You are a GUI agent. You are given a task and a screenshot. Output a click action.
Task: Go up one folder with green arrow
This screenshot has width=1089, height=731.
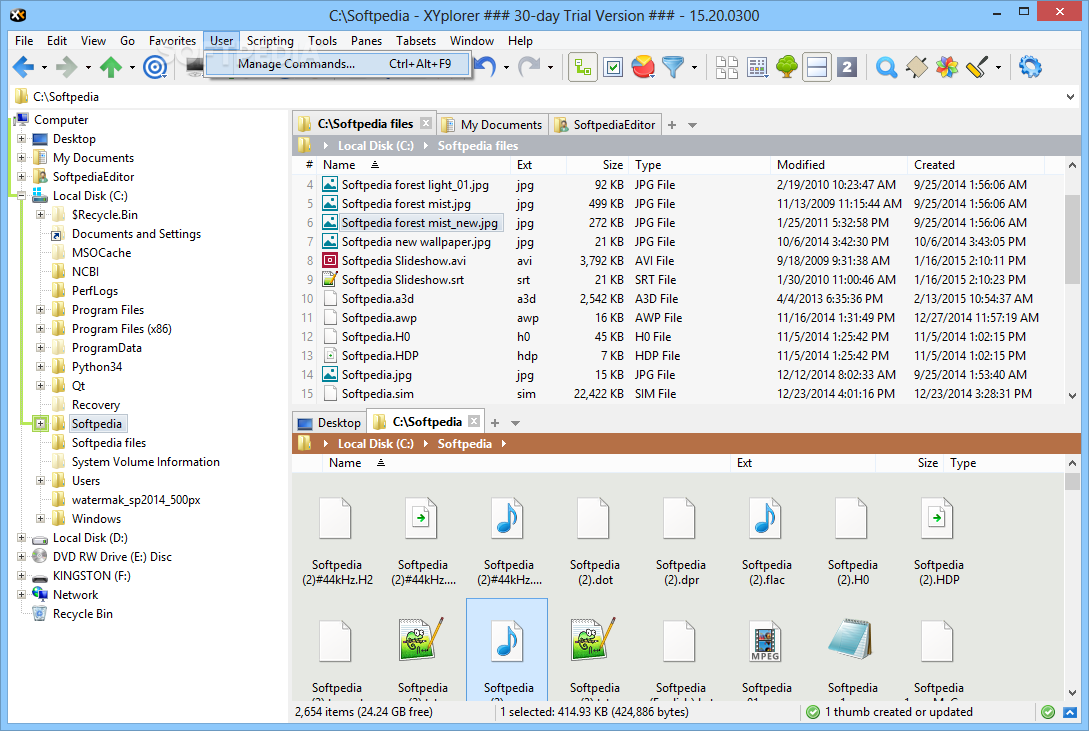point(110,67)
